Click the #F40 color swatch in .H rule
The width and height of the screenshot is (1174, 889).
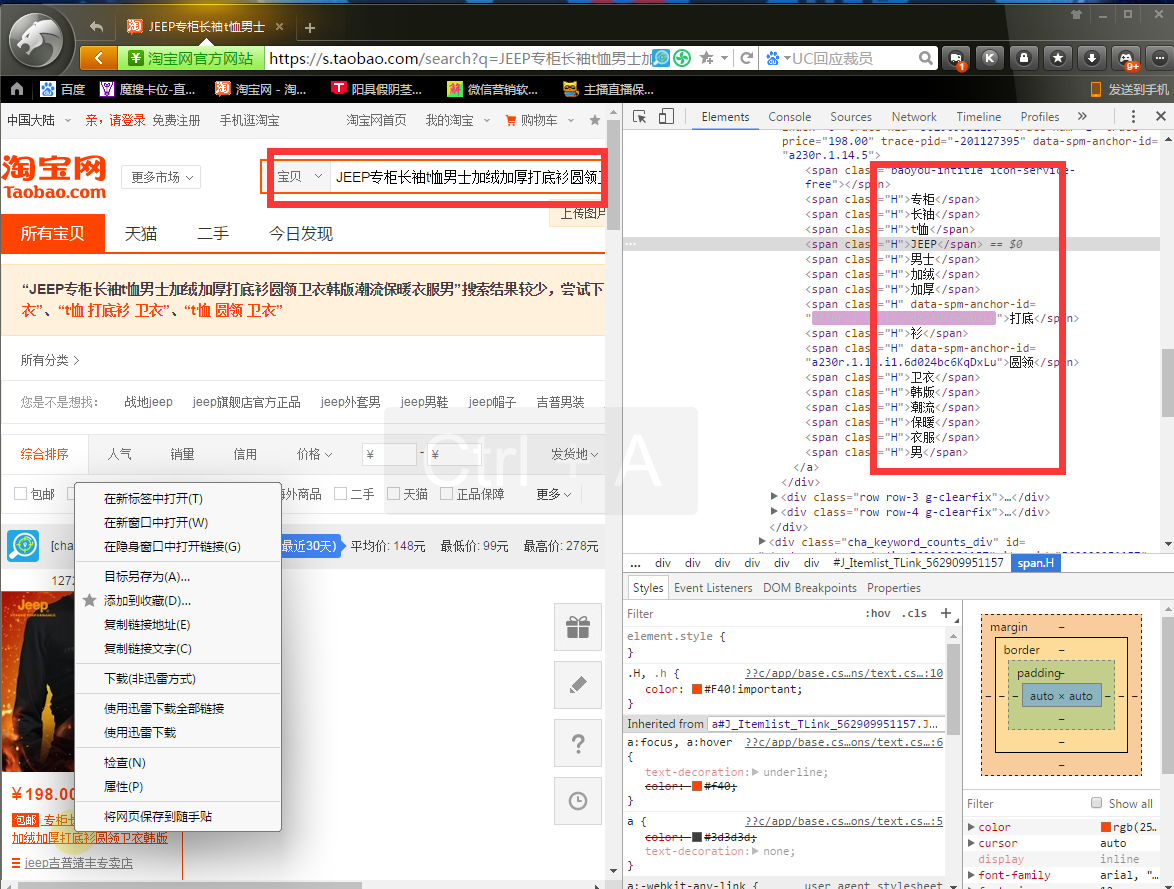pos(696,689)
